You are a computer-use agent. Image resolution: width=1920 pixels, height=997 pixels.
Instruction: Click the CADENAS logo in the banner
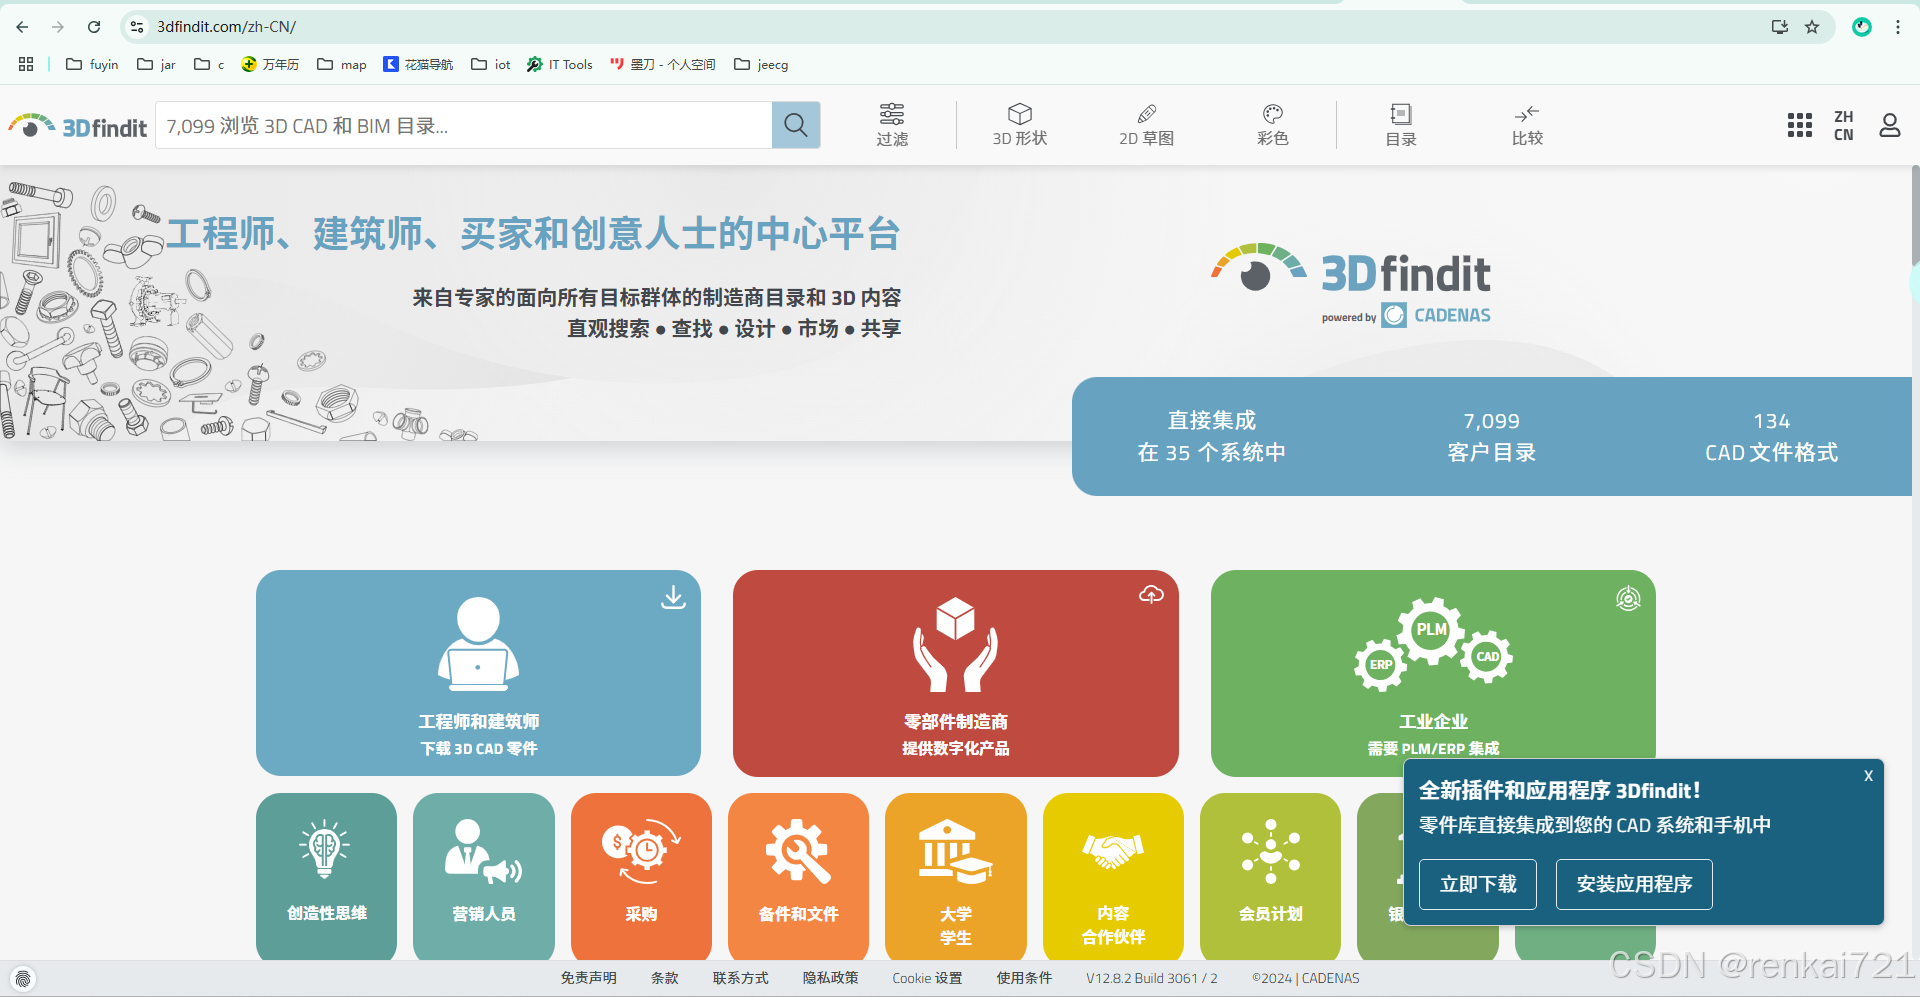click(x=1437, y=316)
